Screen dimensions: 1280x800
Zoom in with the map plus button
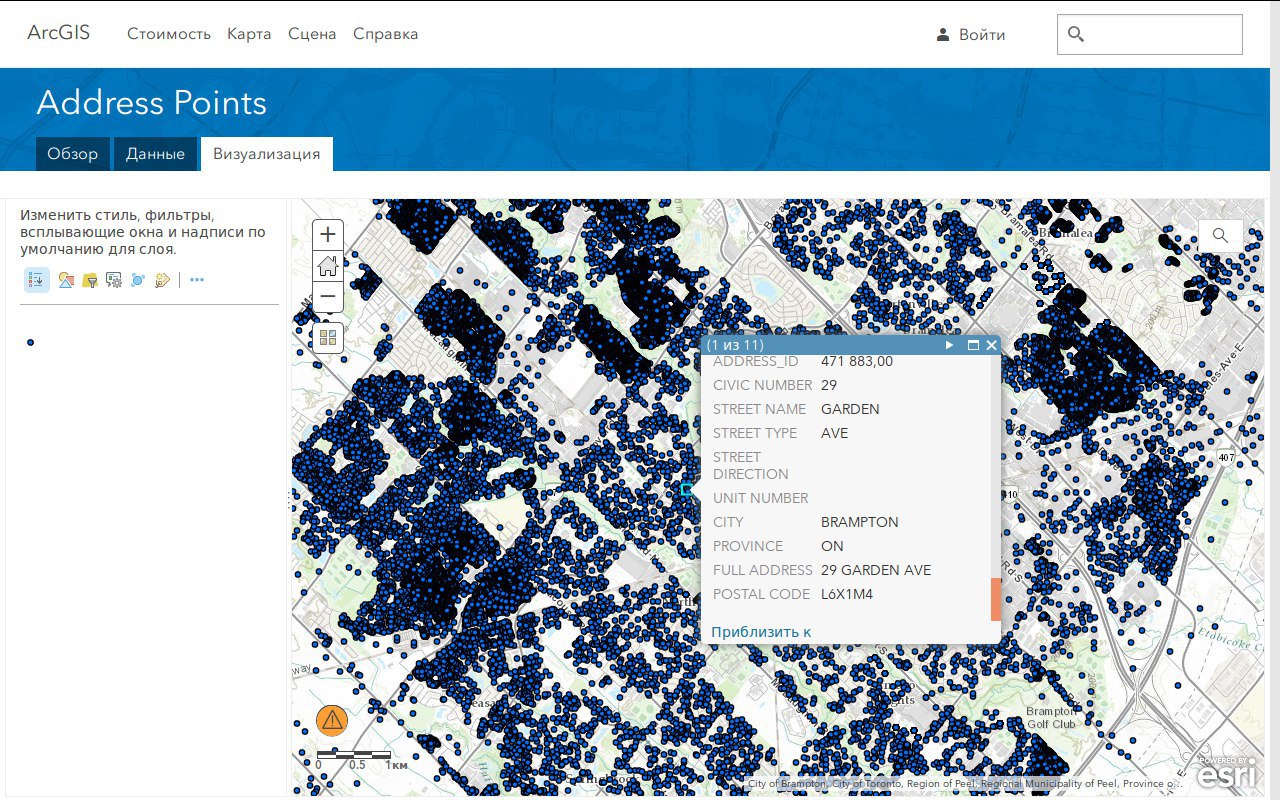coord(328,235)
